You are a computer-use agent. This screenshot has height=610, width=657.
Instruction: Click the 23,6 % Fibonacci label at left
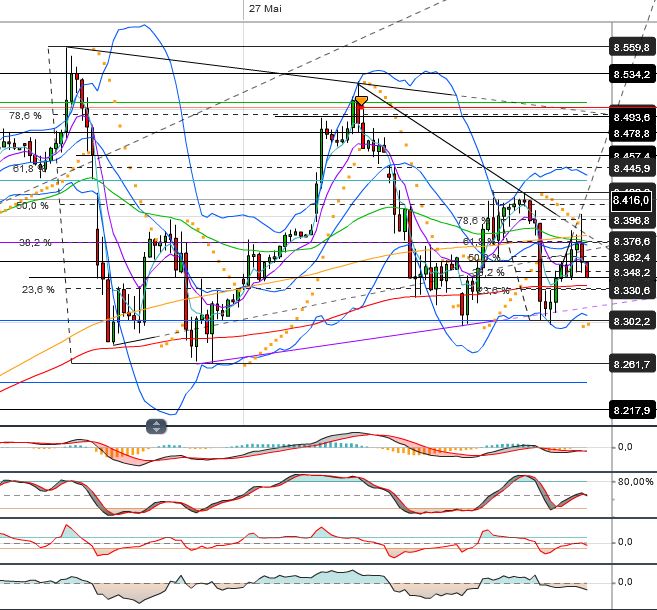pyautogui.click(x=38, y=289)
